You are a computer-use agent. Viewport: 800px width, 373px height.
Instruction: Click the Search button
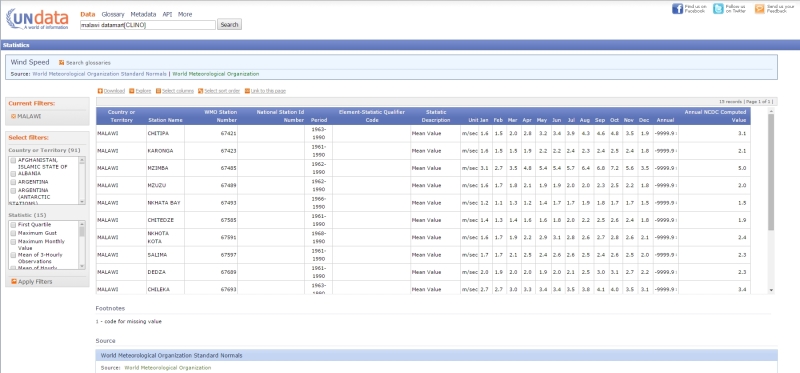click(x=230, y=24)
